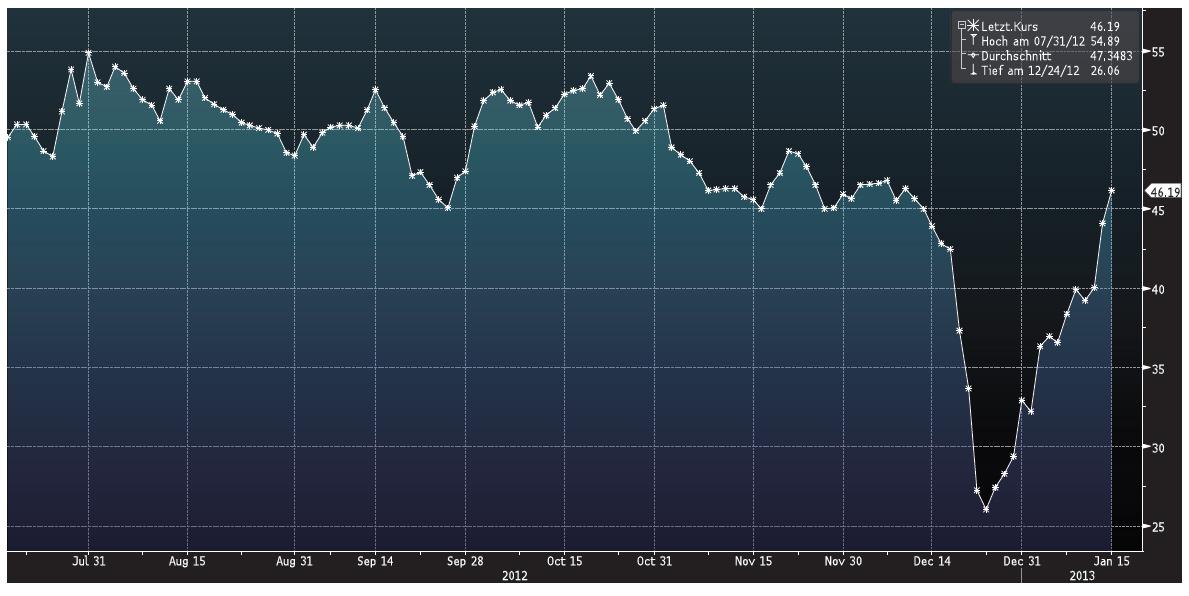The width and height of the screenshot is (1189, 596).
Task: Click the 2013 year label
Action: point(1082,576)
